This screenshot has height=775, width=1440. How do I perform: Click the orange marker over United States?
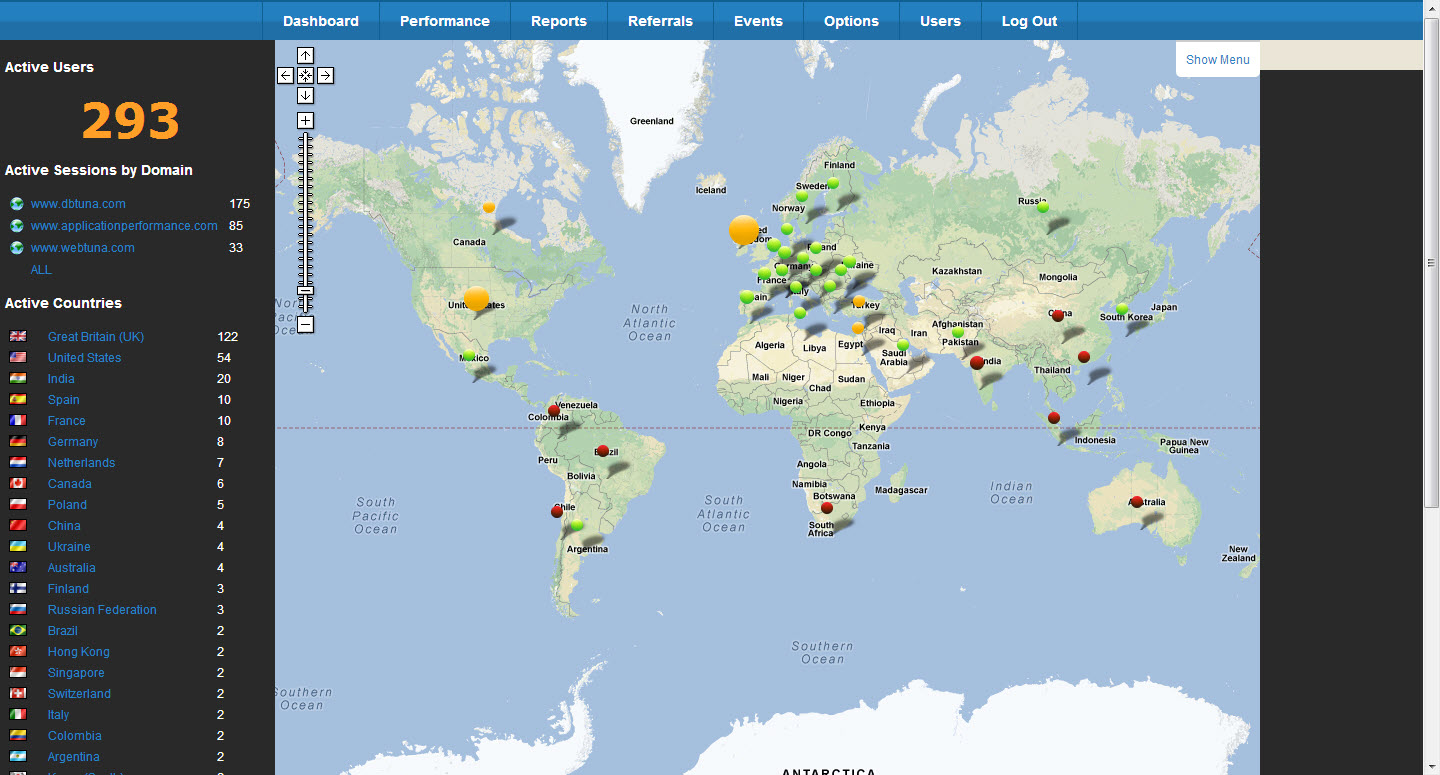pyautogui.click(x=477, y=298)
